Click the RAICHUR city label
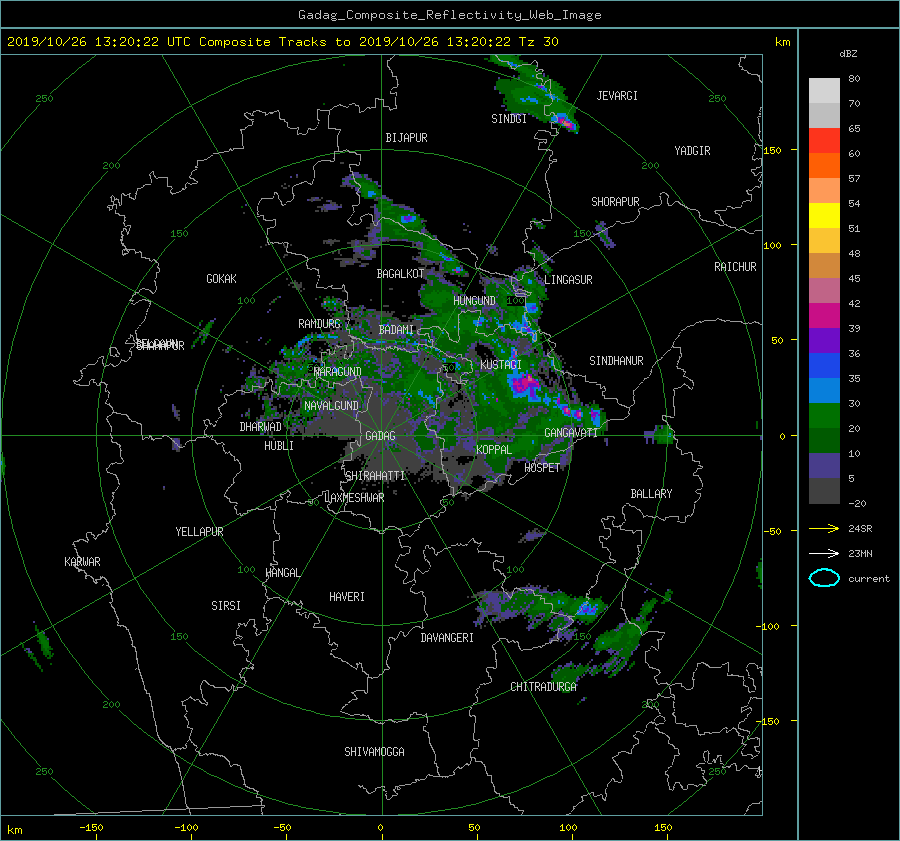Screen dimensions: 900x841 coord(735,267)
